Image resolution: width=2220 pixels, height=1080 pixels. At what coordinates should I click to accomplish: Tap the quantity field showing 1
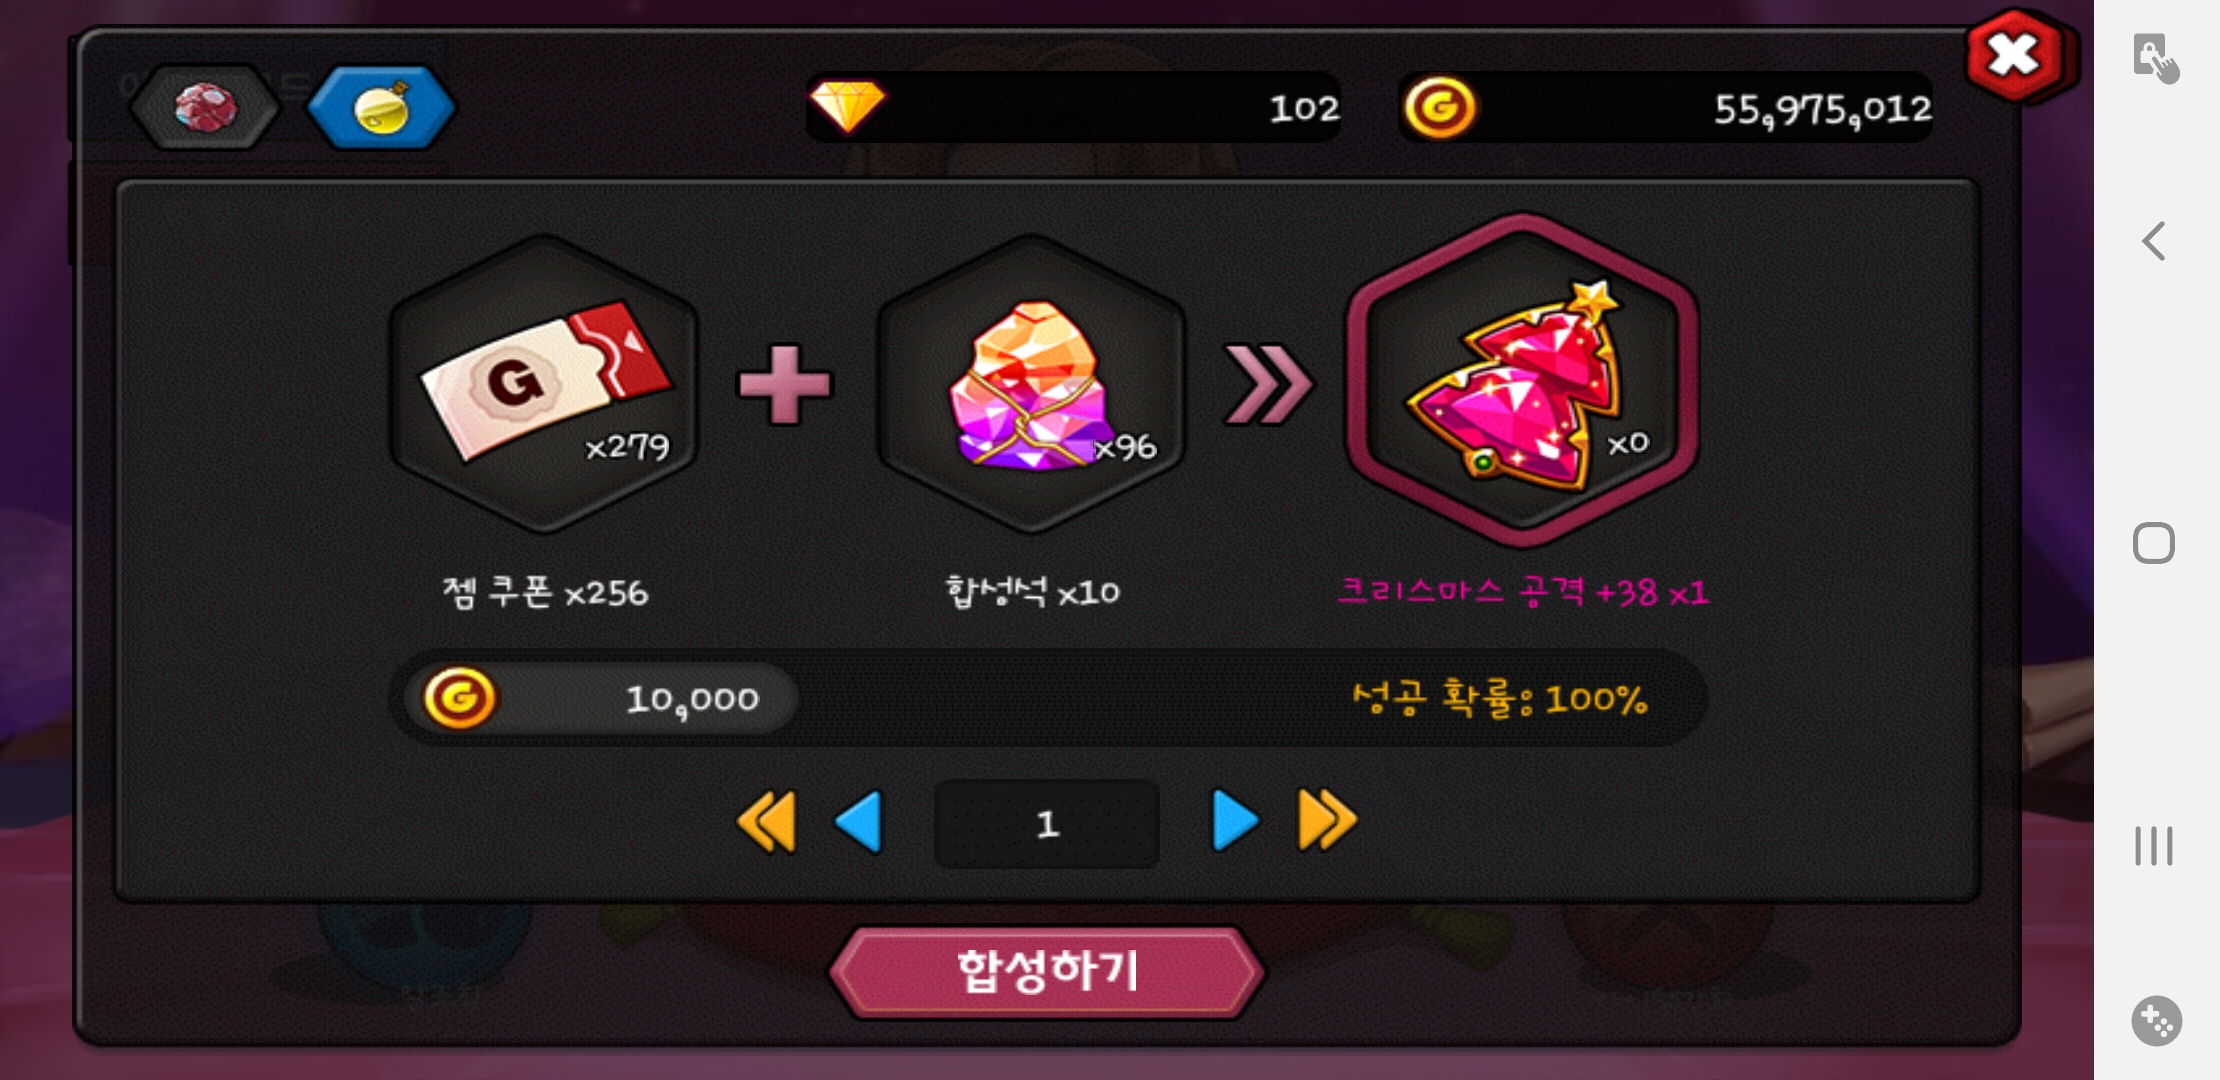point(1047,824)
